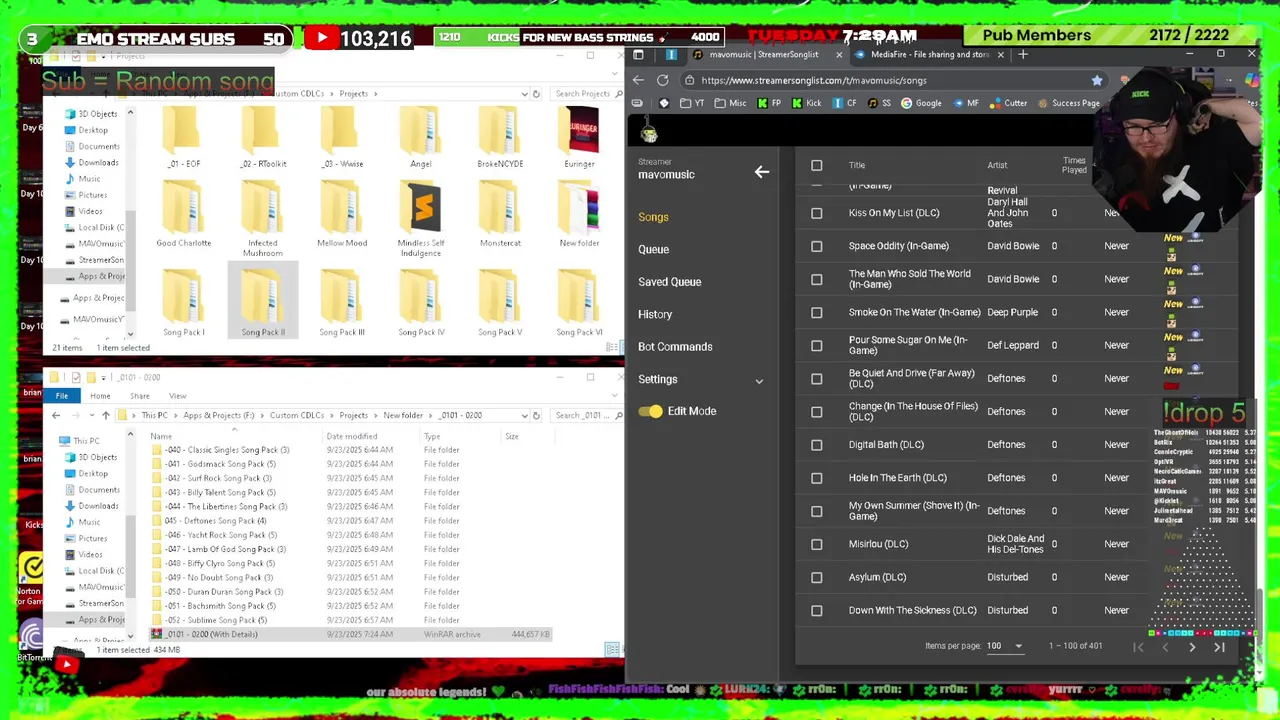Open Bot Commands section
The width and height of the screenshot is (1280, 720).
pyautogui.click(x=675, y=347)
